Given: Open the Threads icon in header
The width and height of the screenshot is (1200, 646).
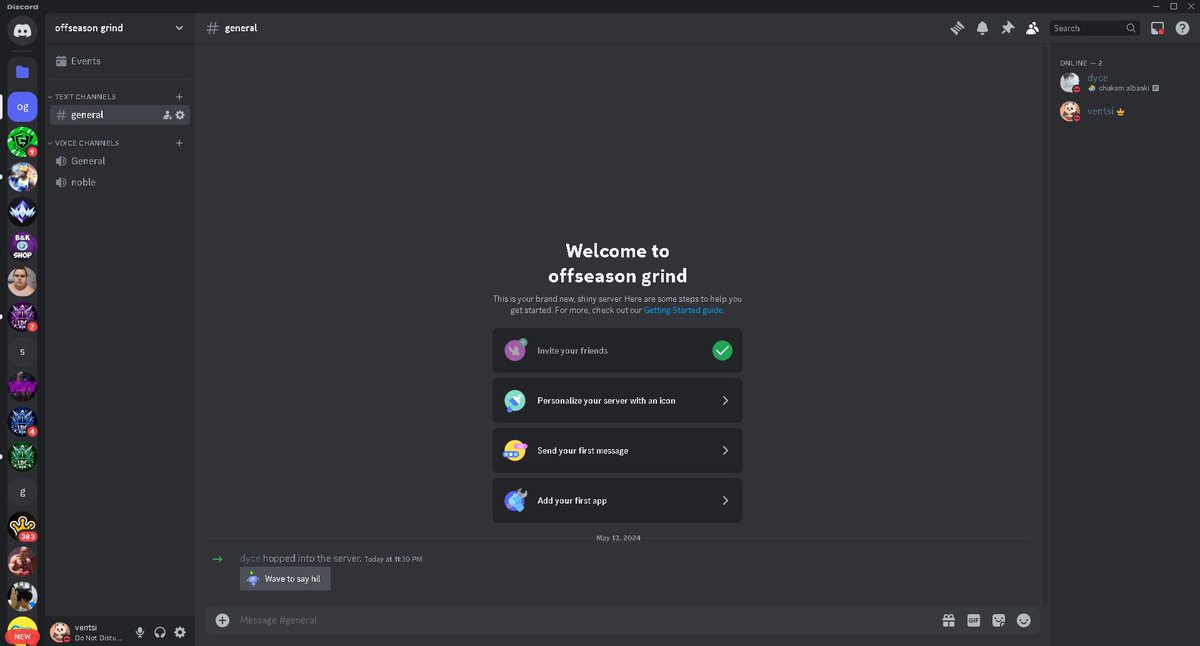Looking at the screenshot, I should pos(957,28).
